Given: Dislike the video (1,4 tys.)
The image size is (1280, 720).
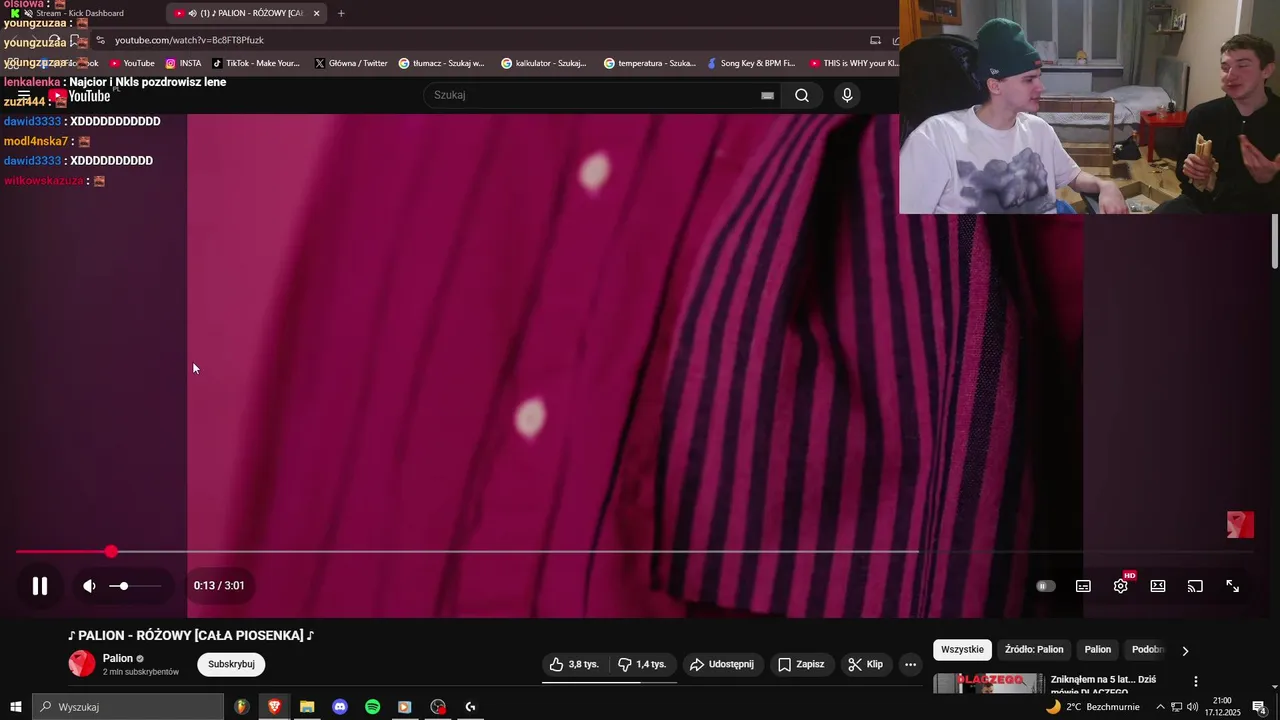Looking at the screenshot, I should pyautogui.click(x=642, y=664).
